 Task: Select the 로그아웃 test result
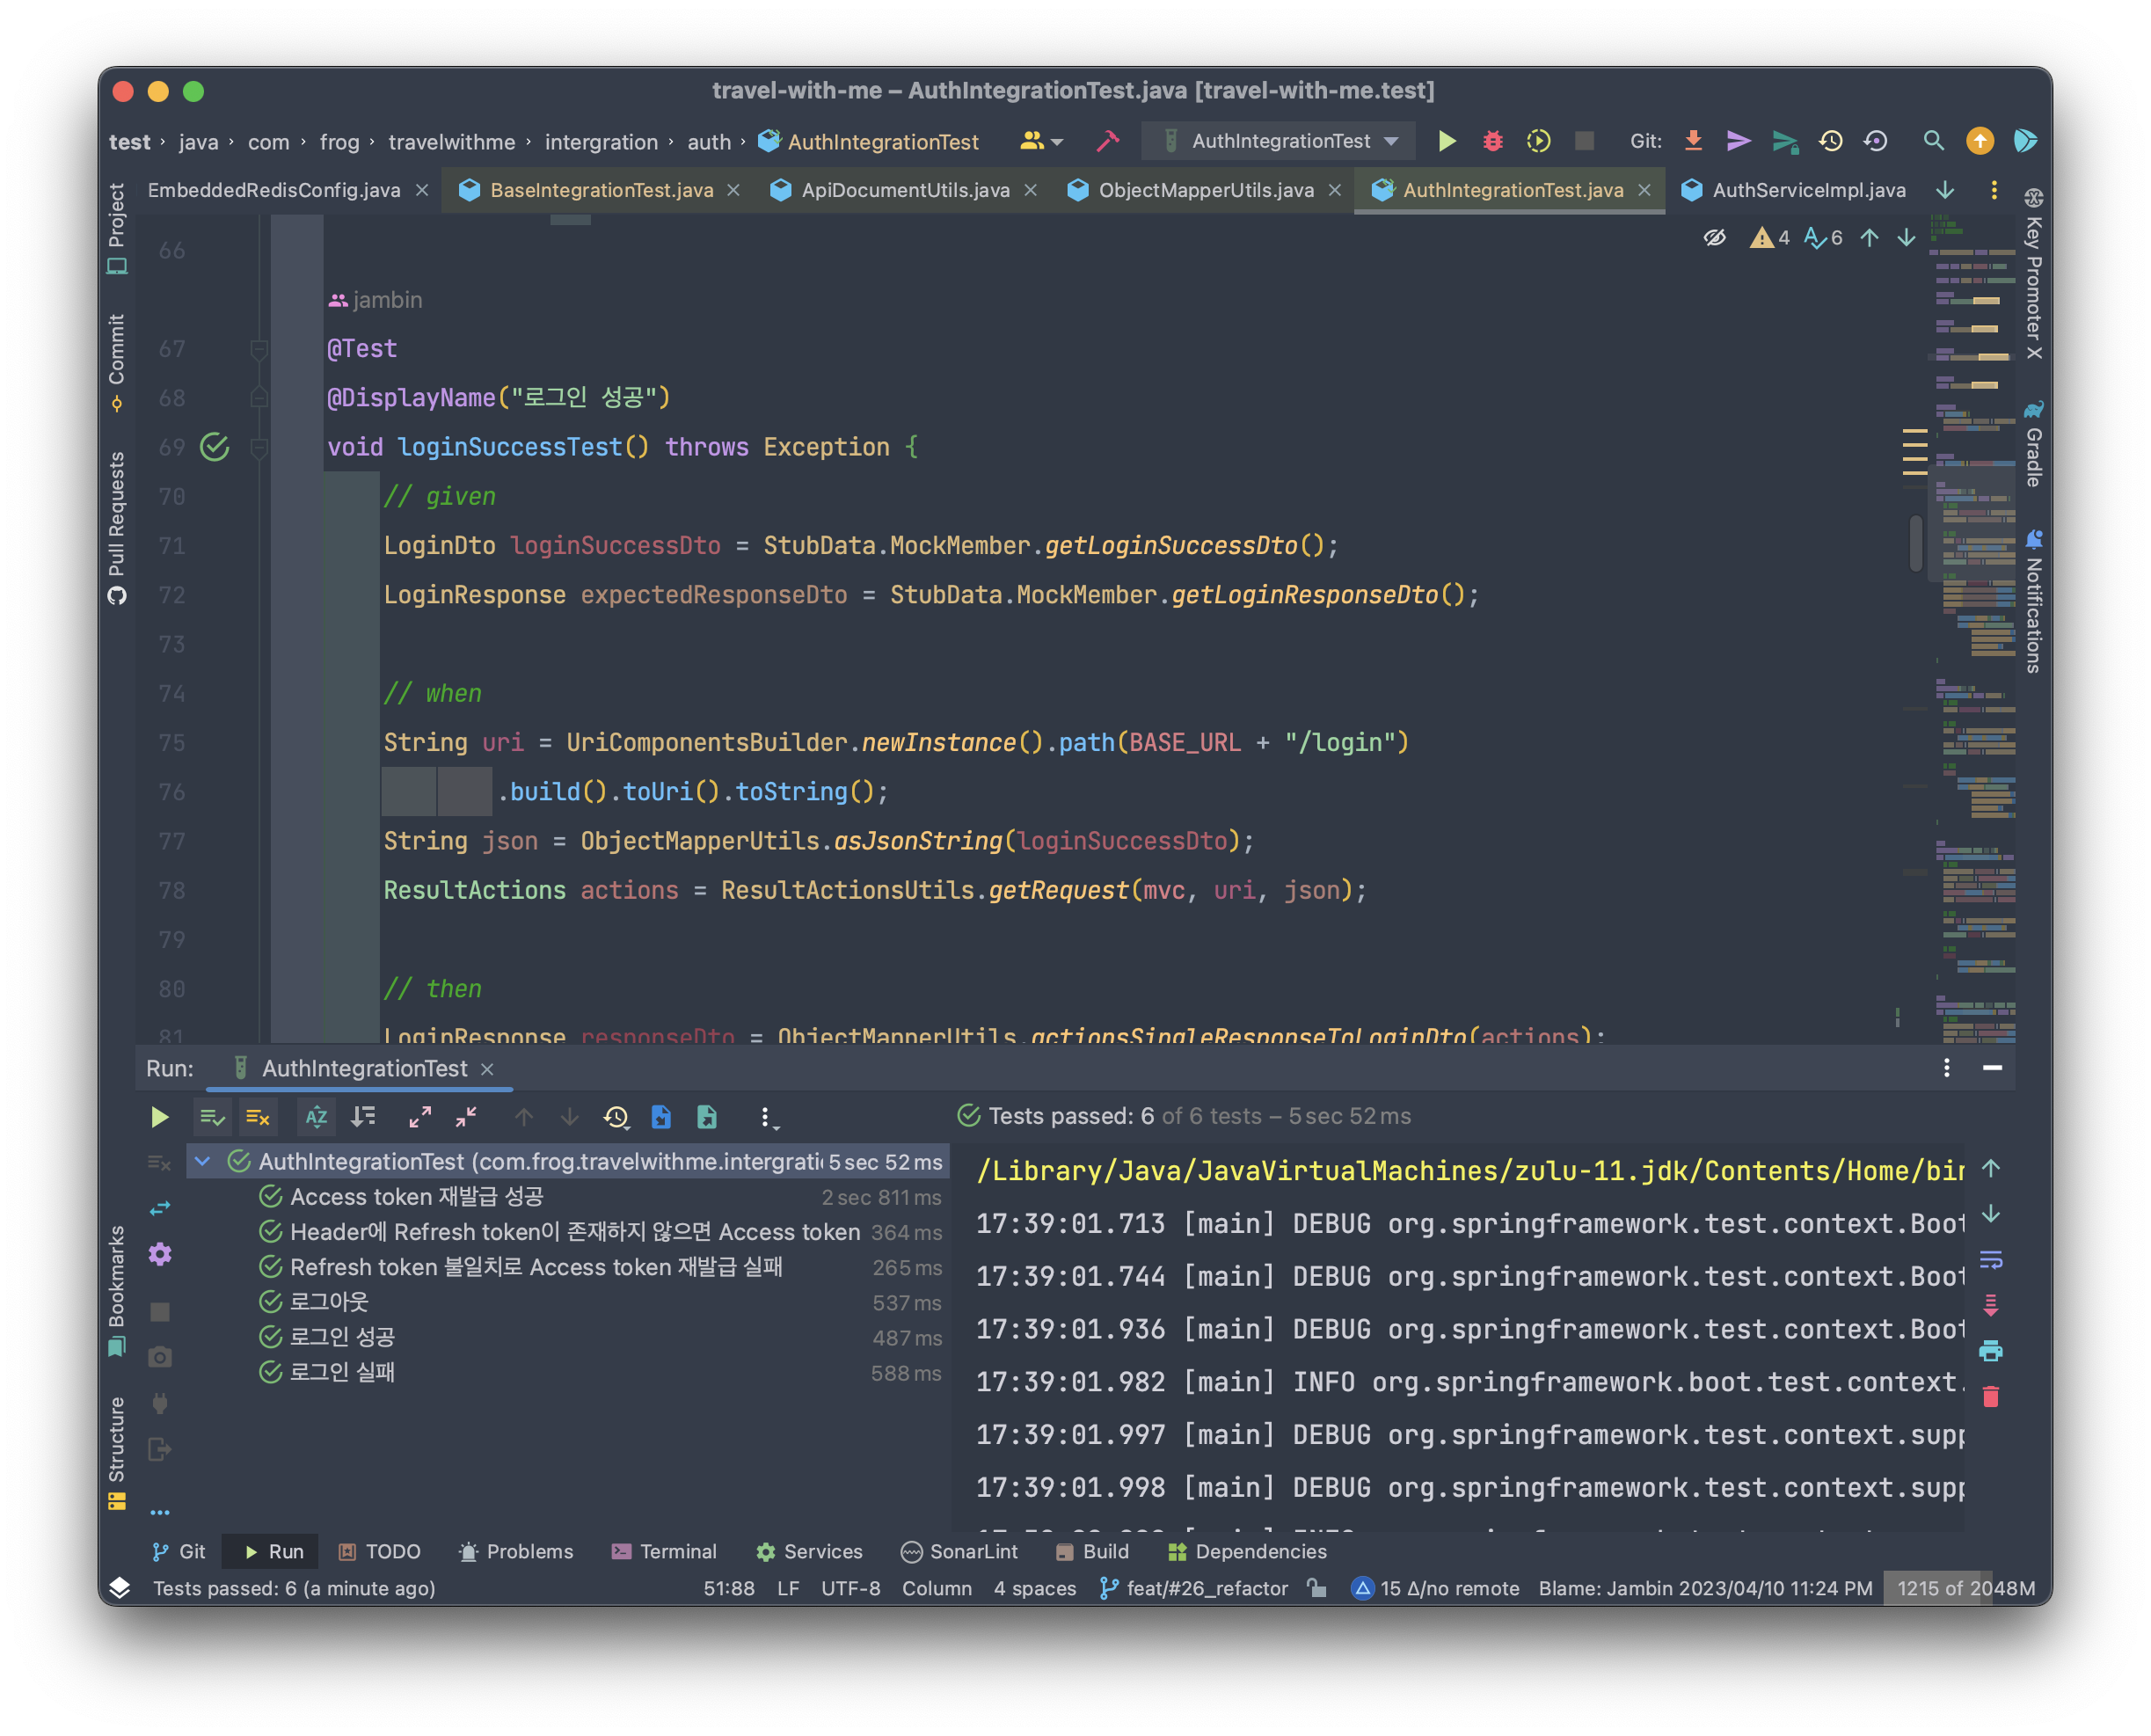[x=329, y=1302]
